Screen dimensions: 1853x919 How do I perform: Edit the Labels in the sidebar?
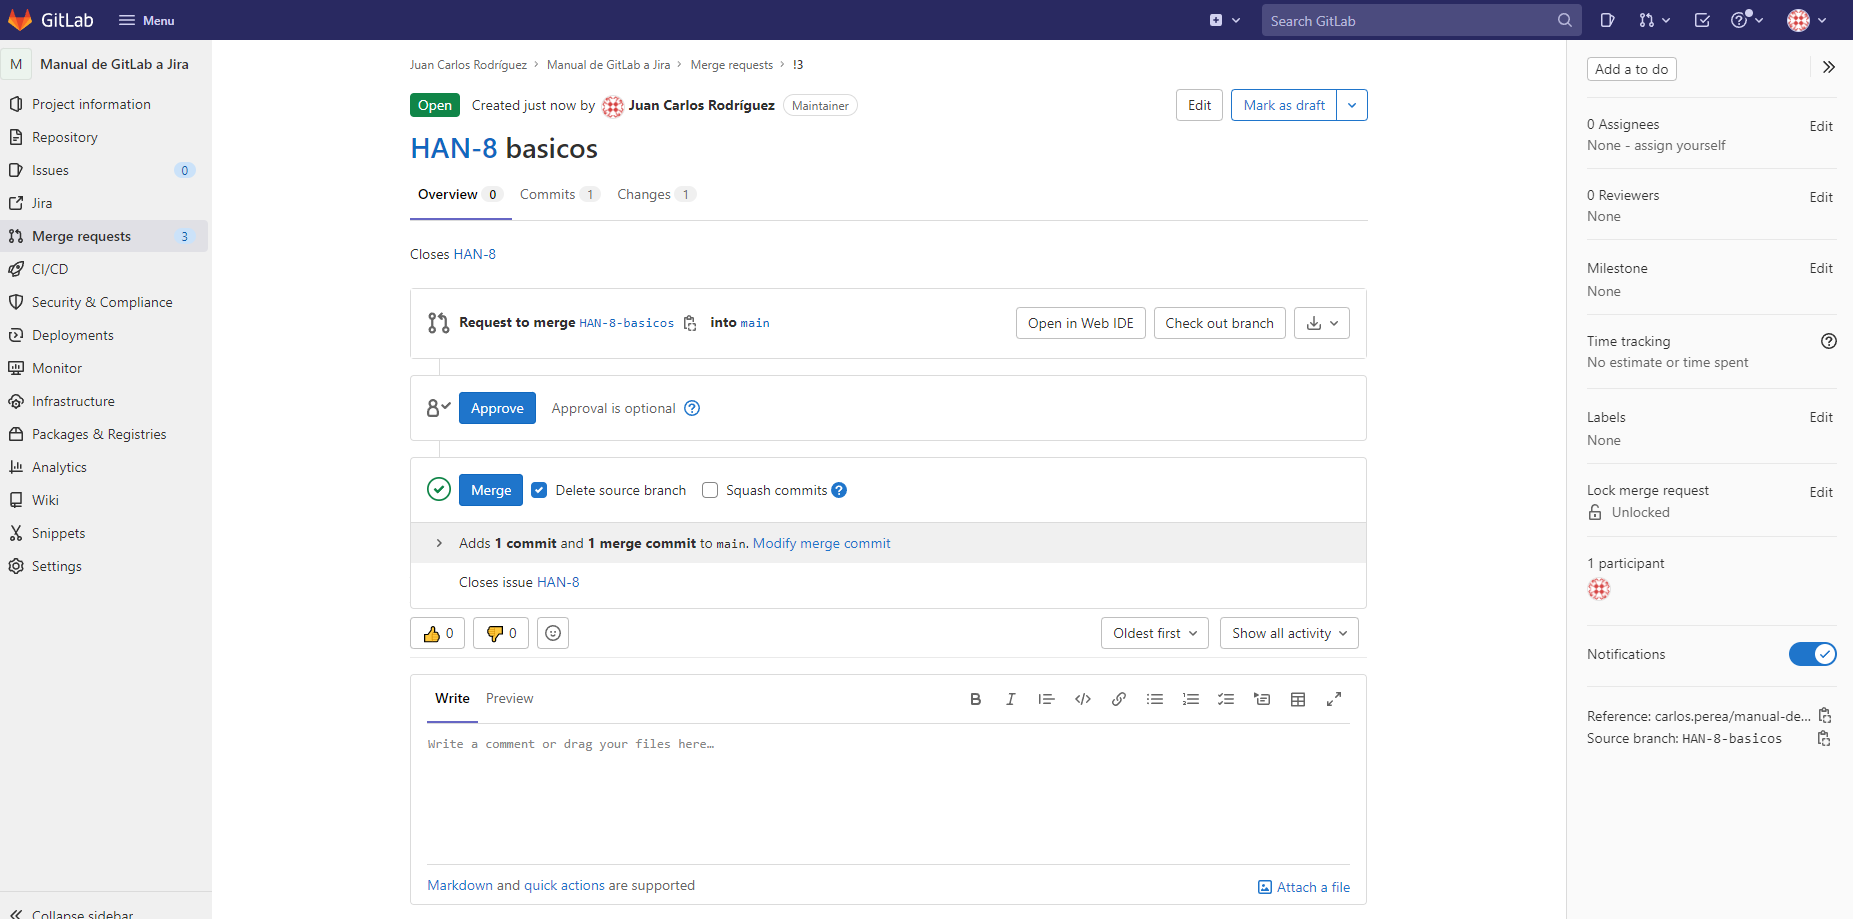point(1821,417)
